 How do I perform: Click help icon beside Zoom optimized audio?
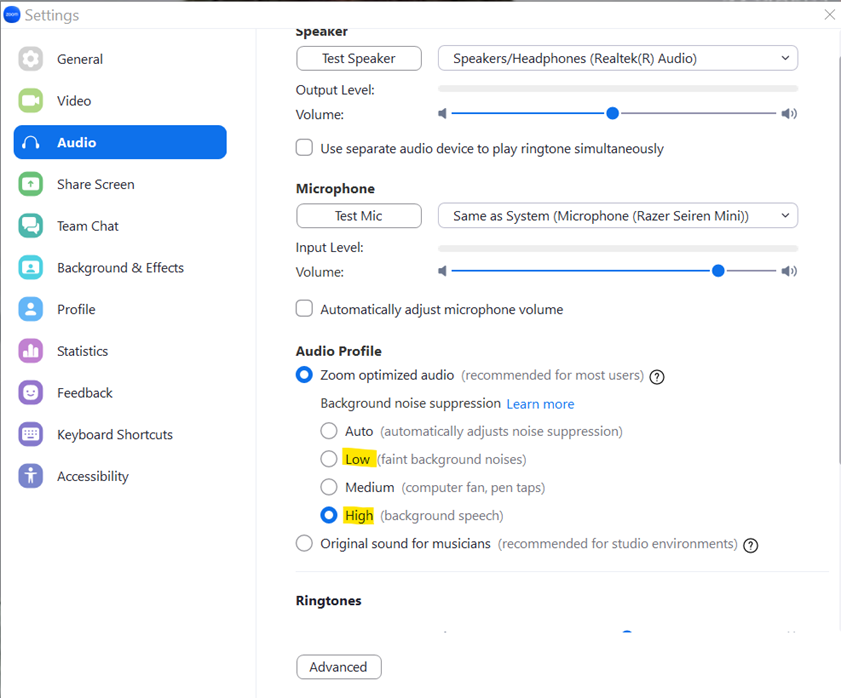click(657, 377)
